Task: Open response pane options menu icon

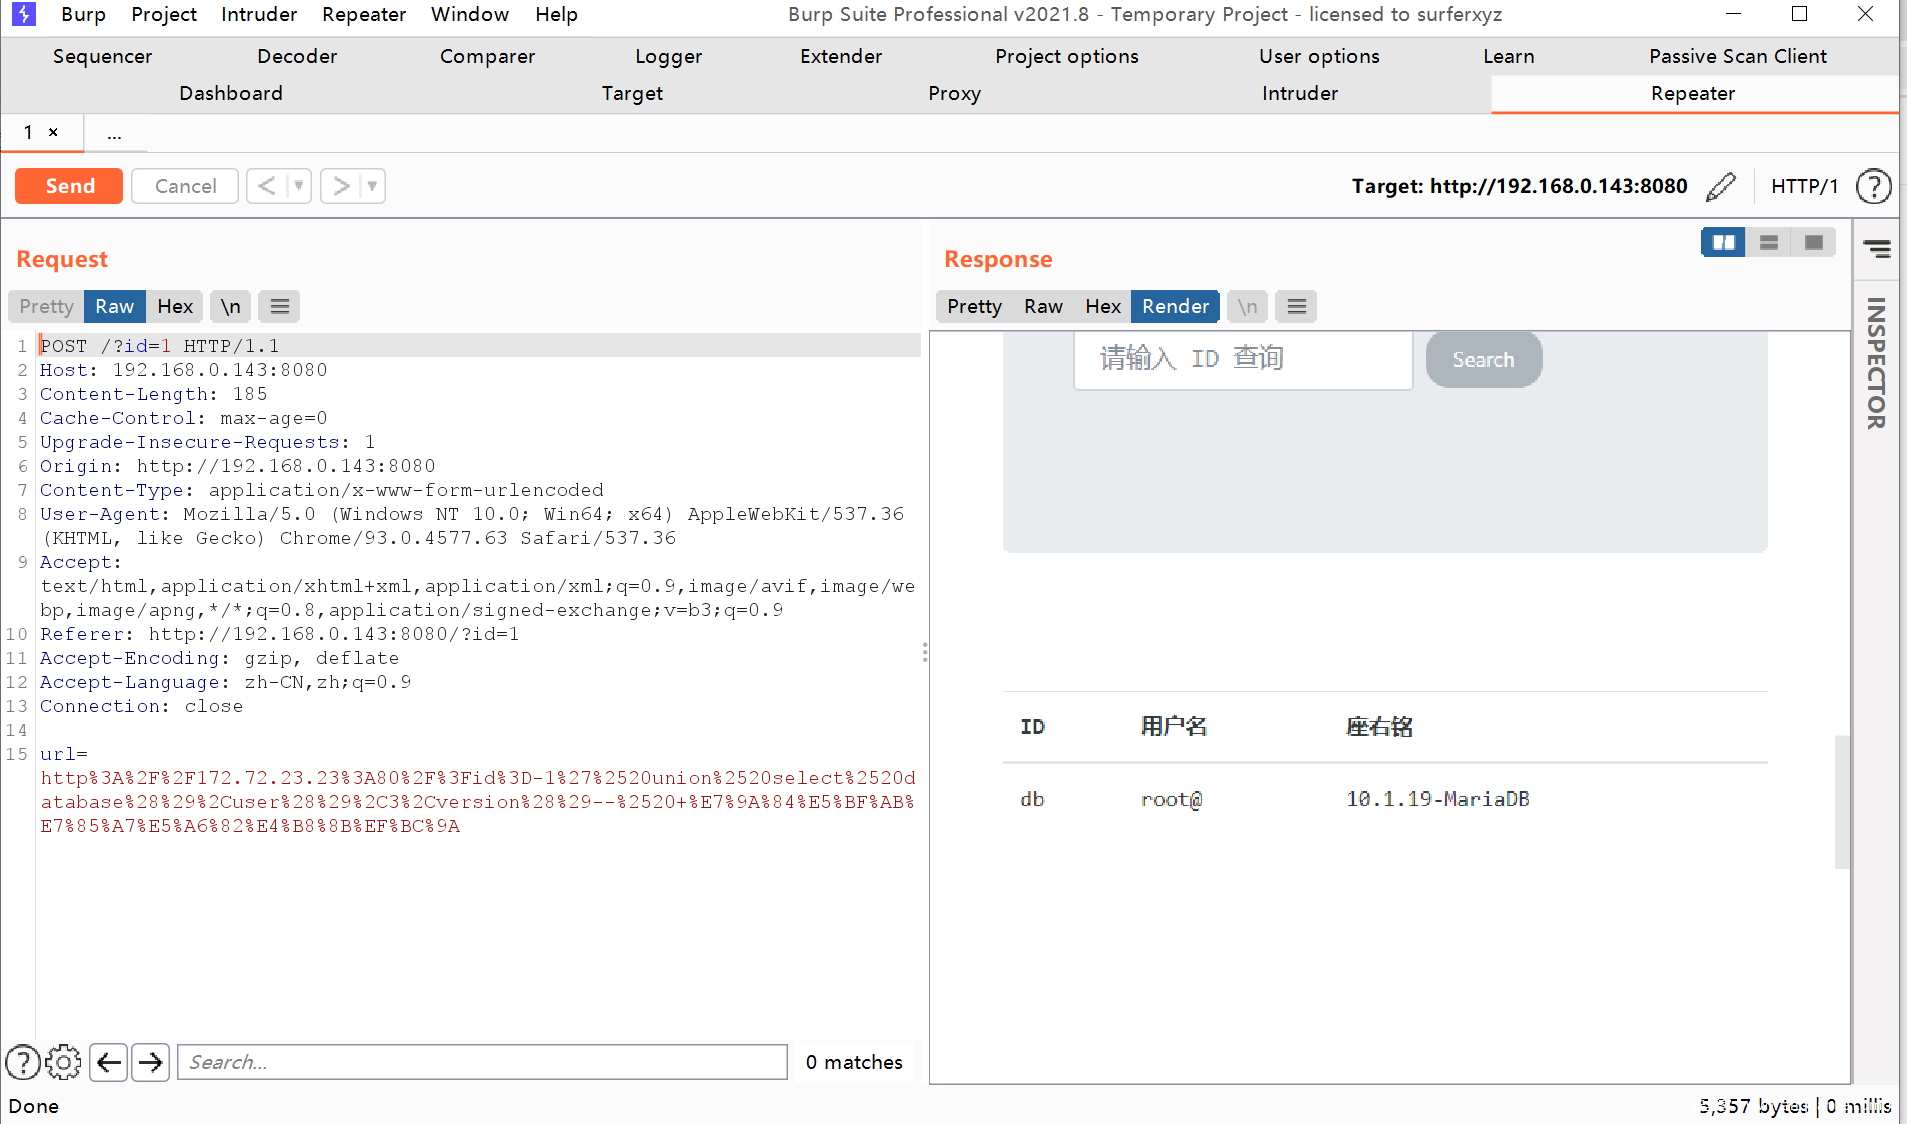Action: pyautogui.click(x=1297, y=306)
